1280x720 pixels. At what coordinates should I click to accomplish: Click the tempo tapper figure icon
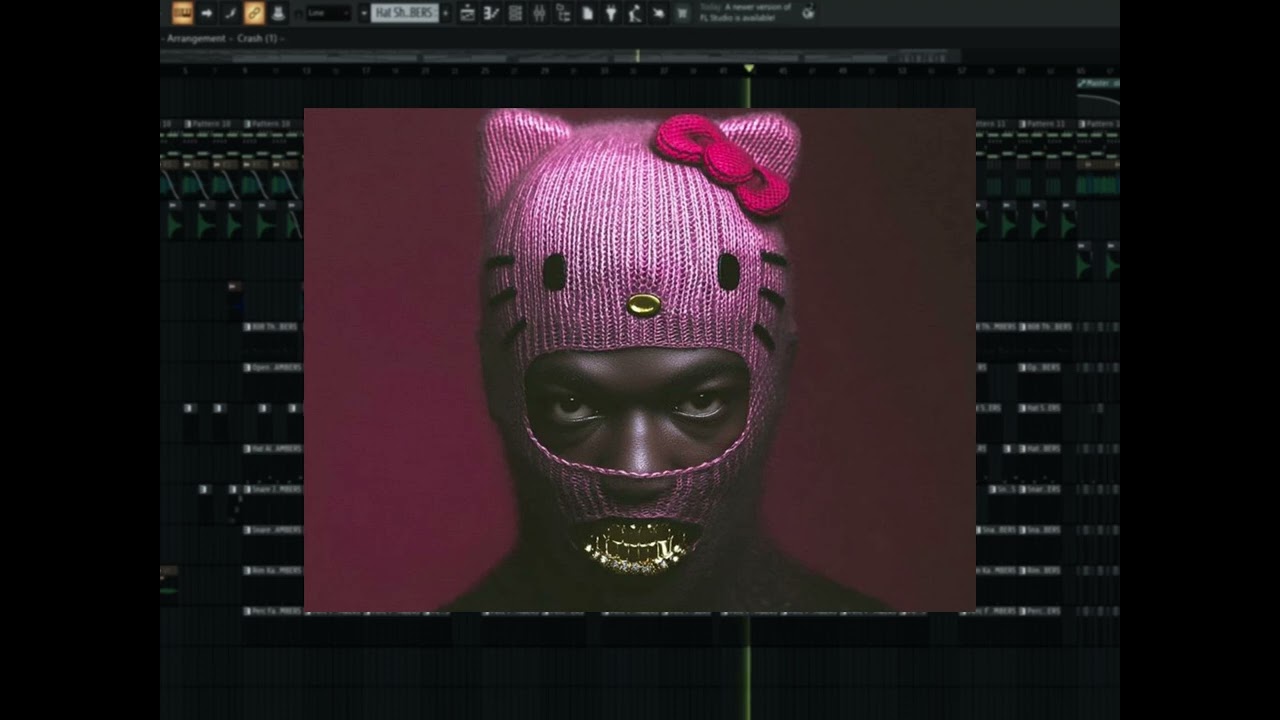click(x=635, y=13)
